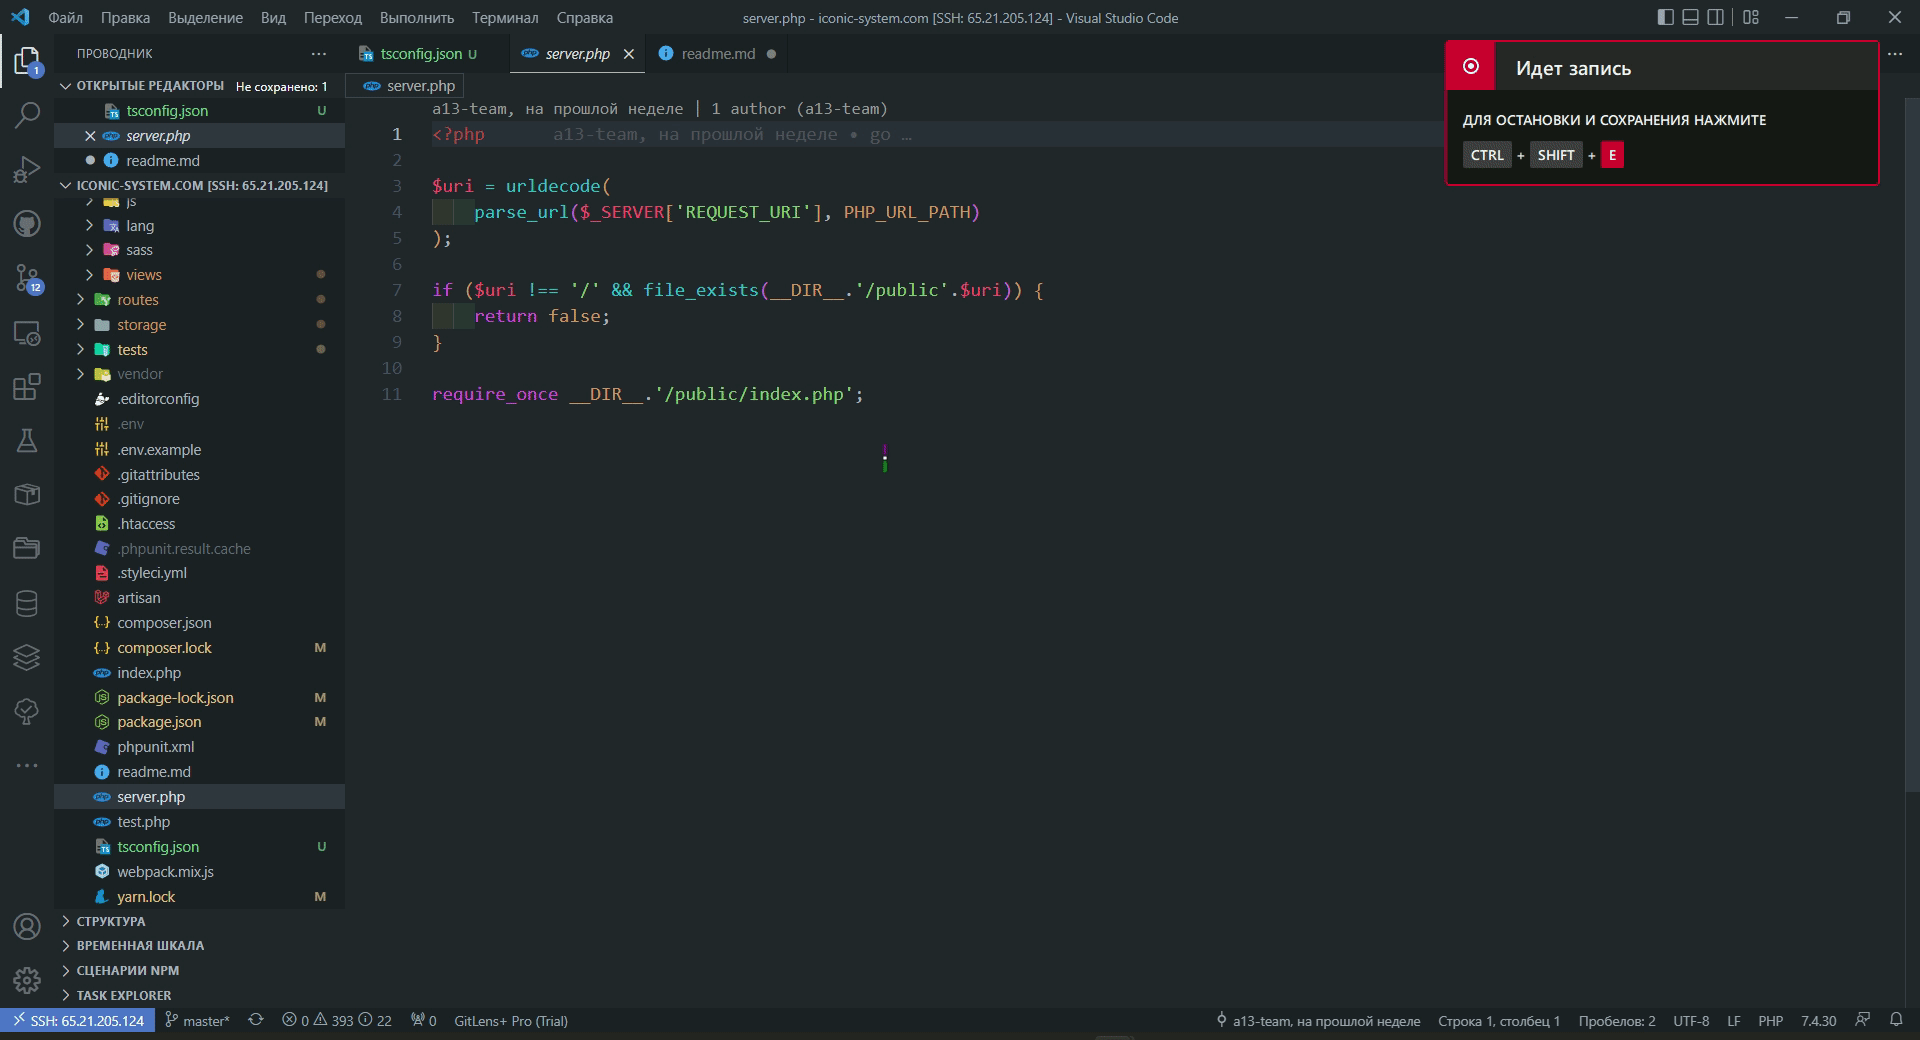Expand the storage folder
Image resolution: width=1920 pixels, height=1040 pixels.
pyautogui.click(x=141, y=325)
